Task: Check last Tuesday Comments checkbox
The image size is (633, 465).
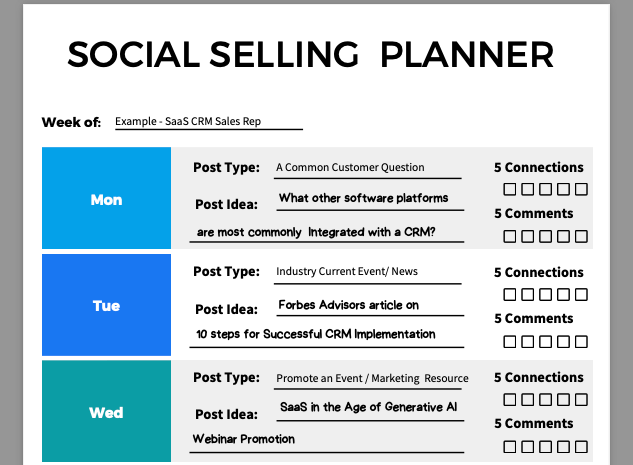Action: pyautogui.click(x=581, y=341)
